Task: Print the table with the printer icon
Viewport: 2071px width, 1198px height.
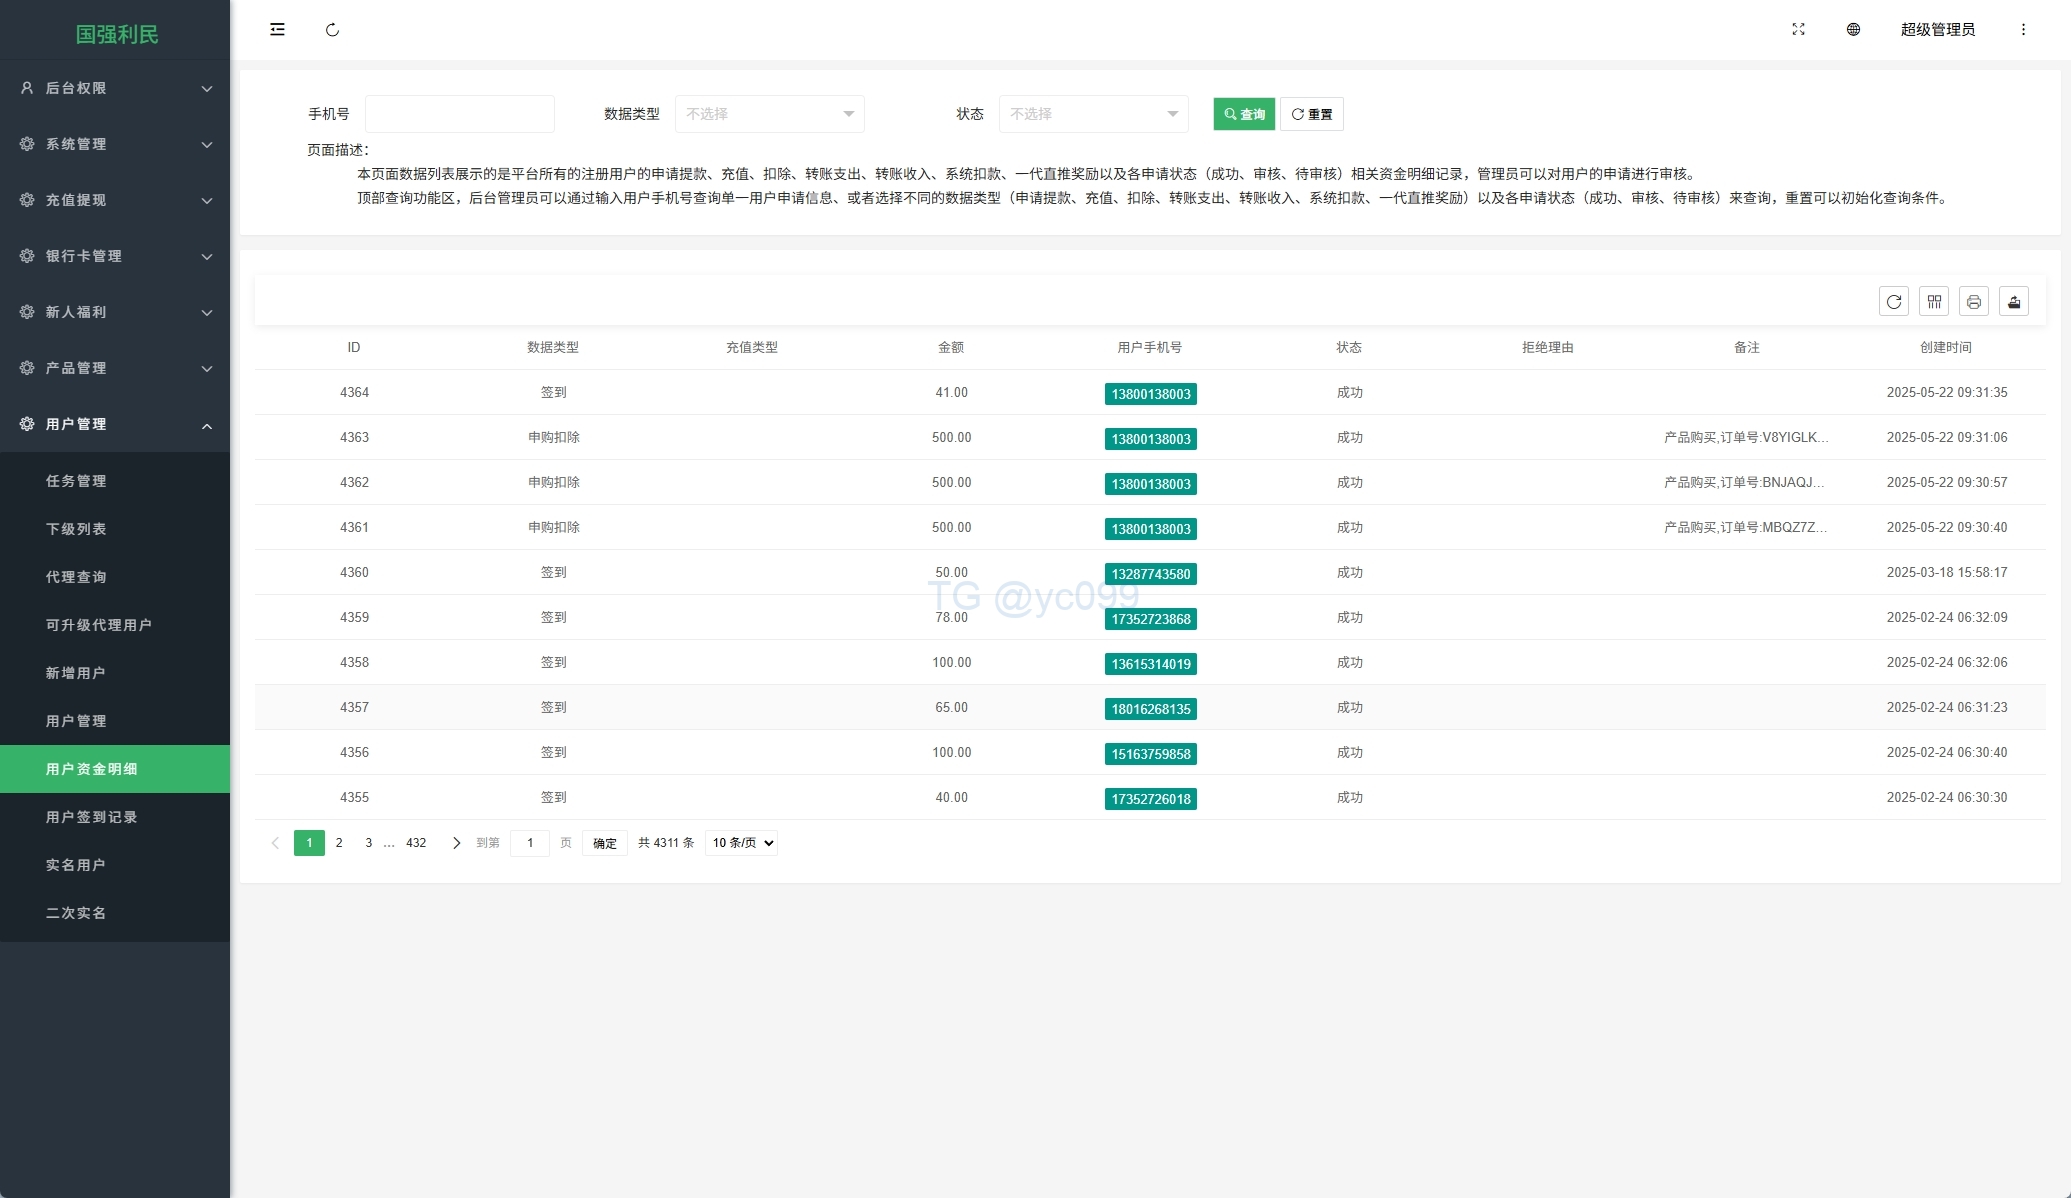Action: [x=1973, y=302]
